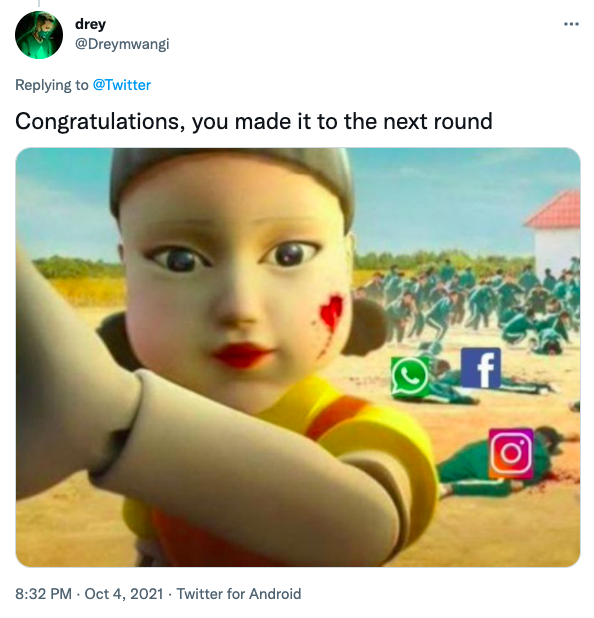Click the doll's red lips

241,355
